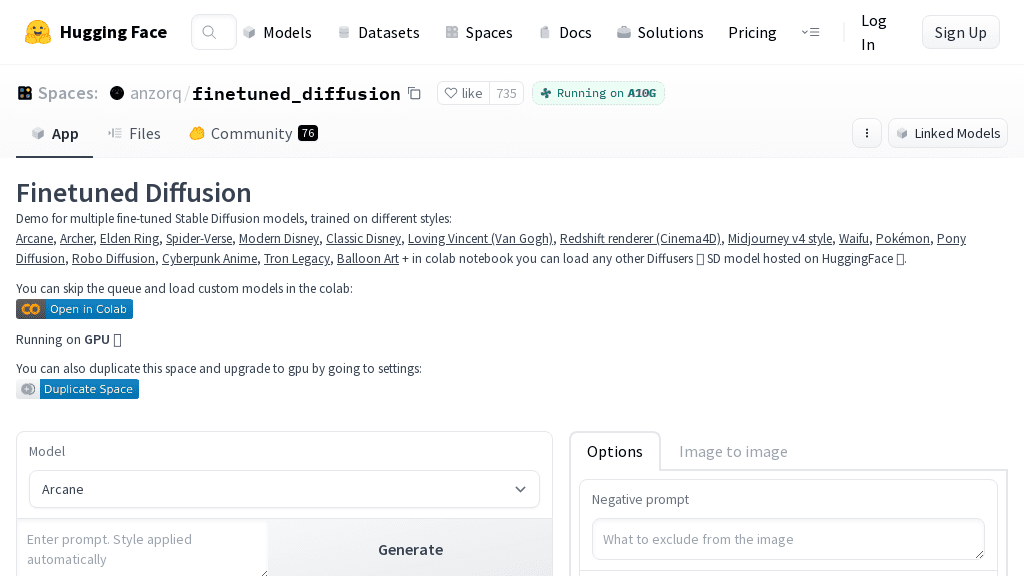The image size is (1024, 576).
Task: Copy the space name with the copy icon
Action: [x=414, y=93]
